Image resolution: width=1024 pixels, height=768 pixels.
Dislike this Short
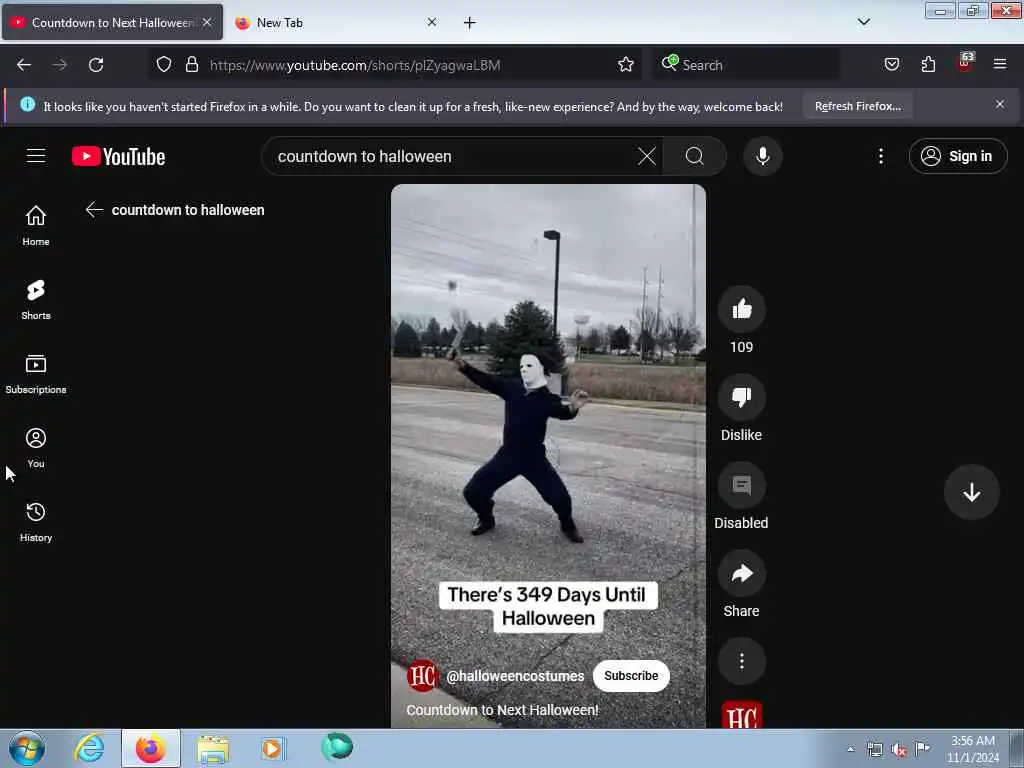[741, 397]
